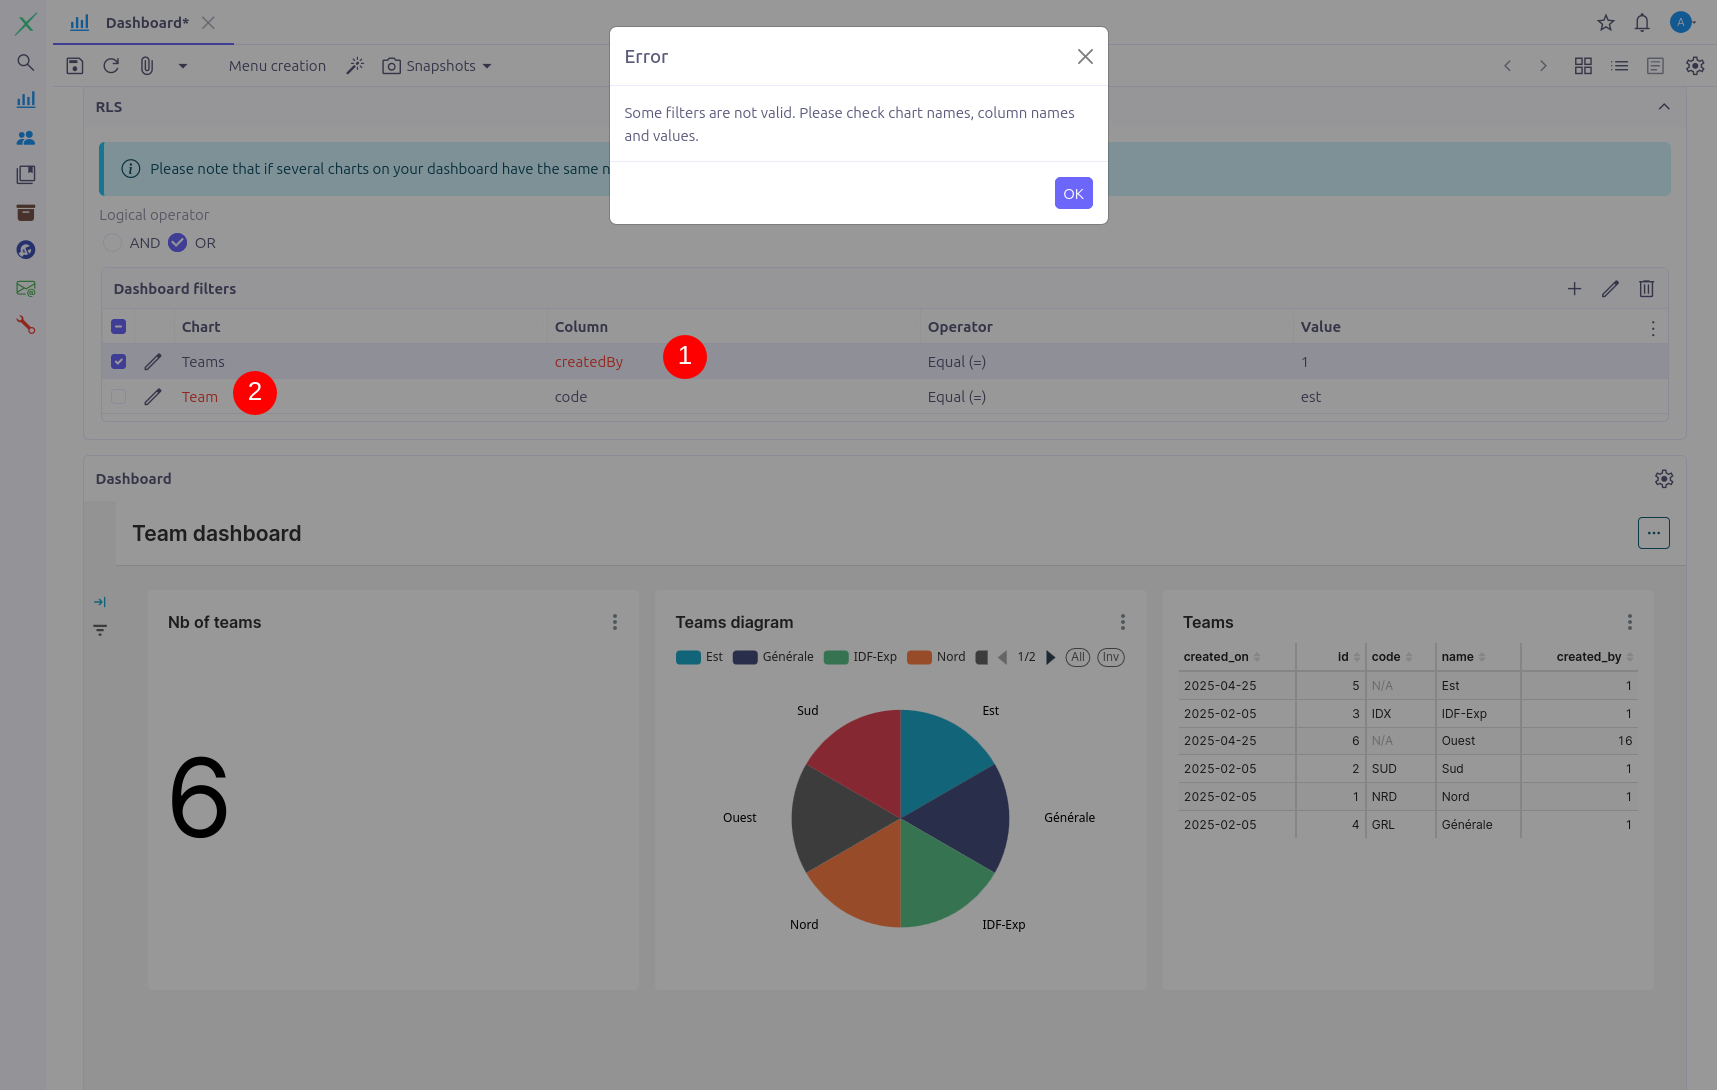1717x1090 pixels.
Task: Edit the Teams filter row pencil icon
Action: click(x=153, y=362)
